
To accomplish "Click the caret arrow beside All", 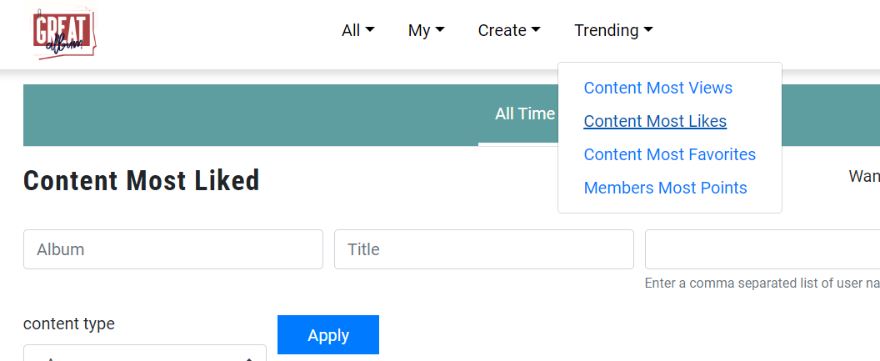I will (x=370, y=30).
